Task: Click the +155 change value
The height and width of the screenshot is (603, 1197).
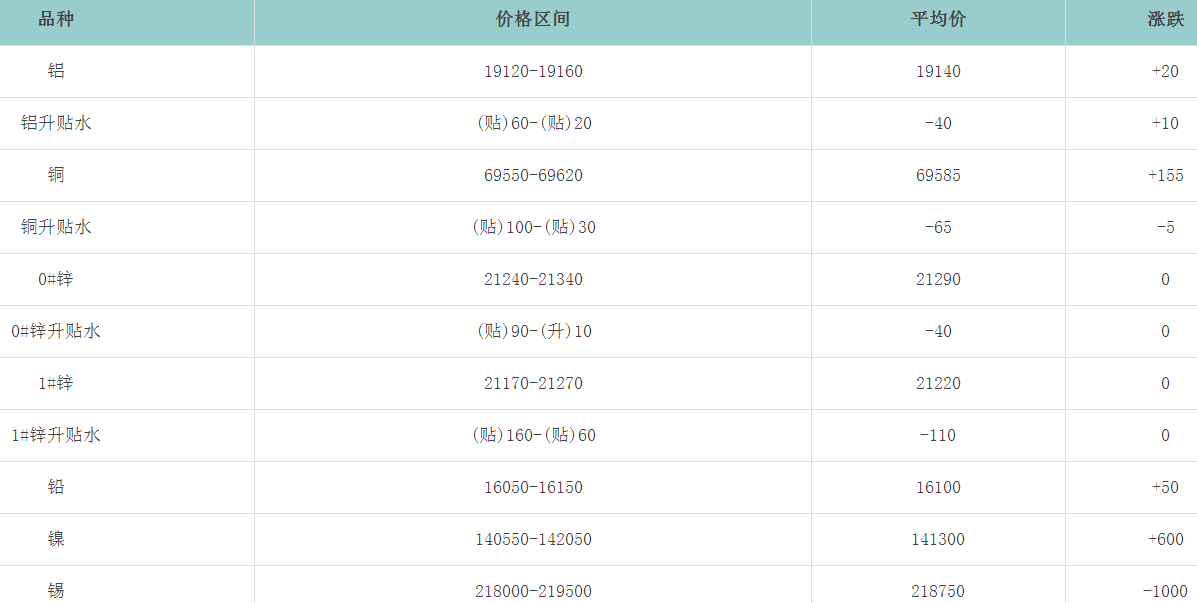Action: [1165, 176]
